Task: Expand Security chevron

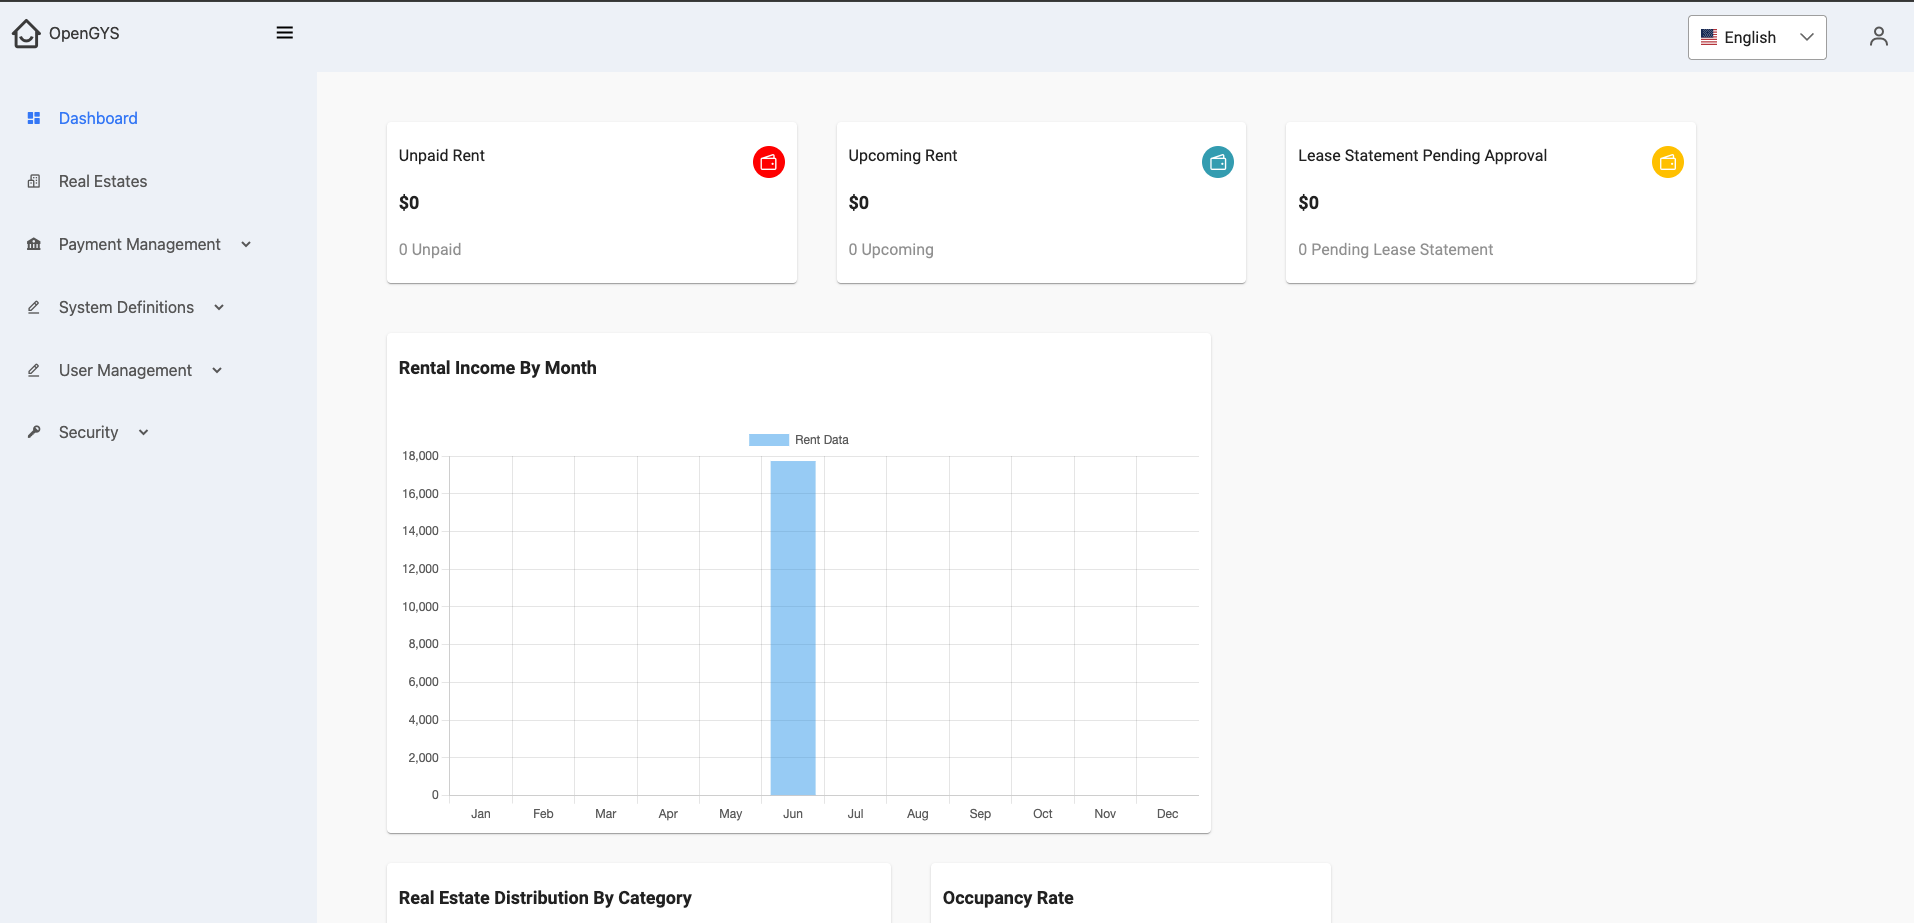Action: pyautogui.click(x=143, y=433)
